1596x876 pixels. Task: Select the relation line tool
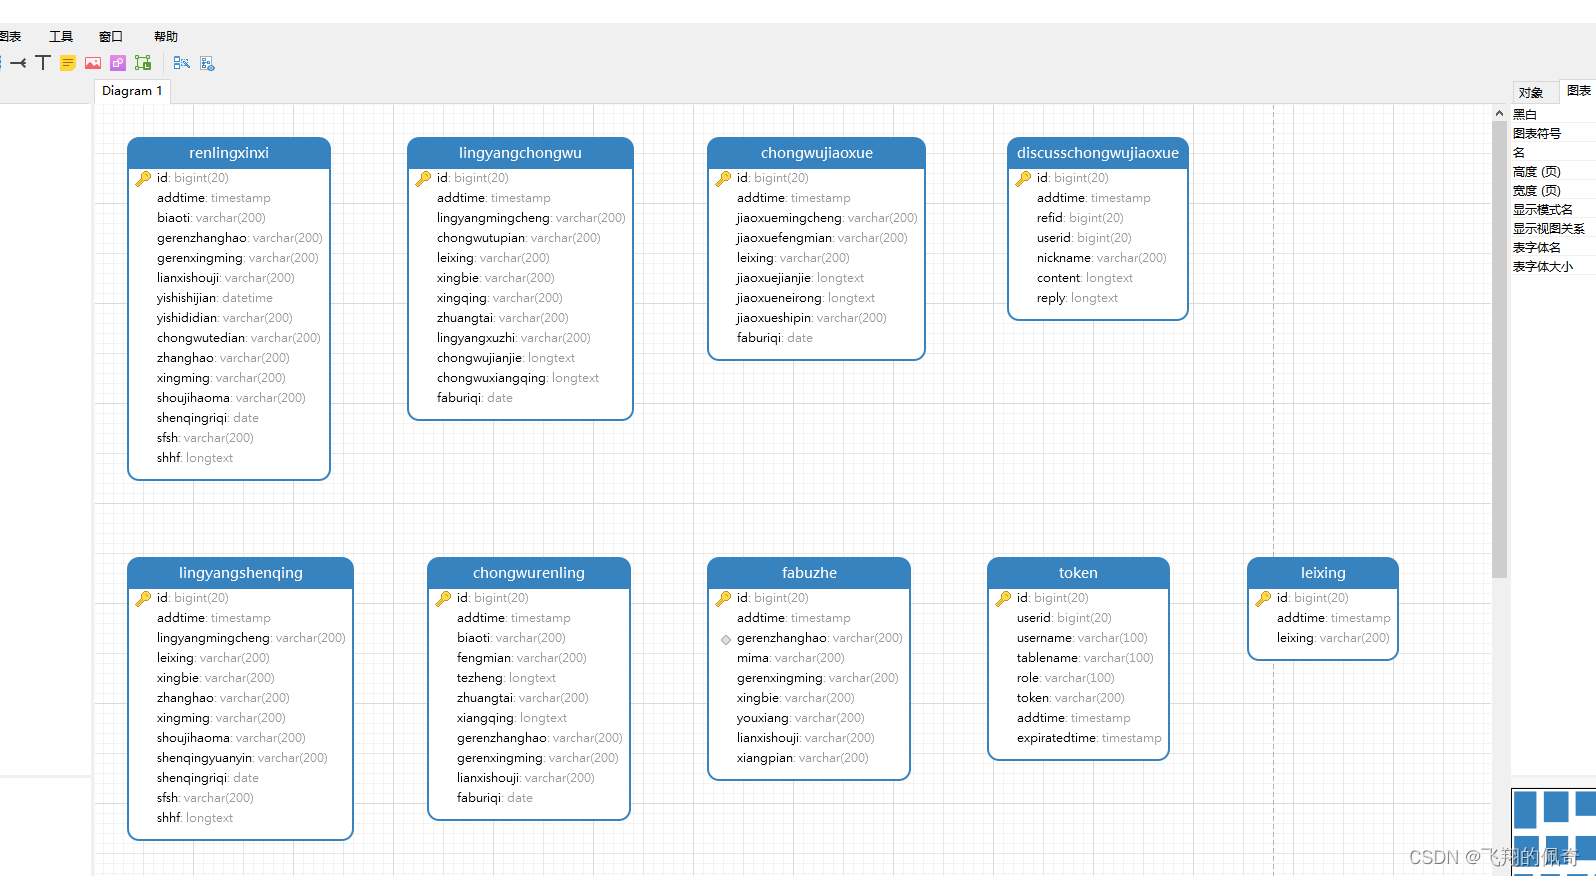(18, 63)
